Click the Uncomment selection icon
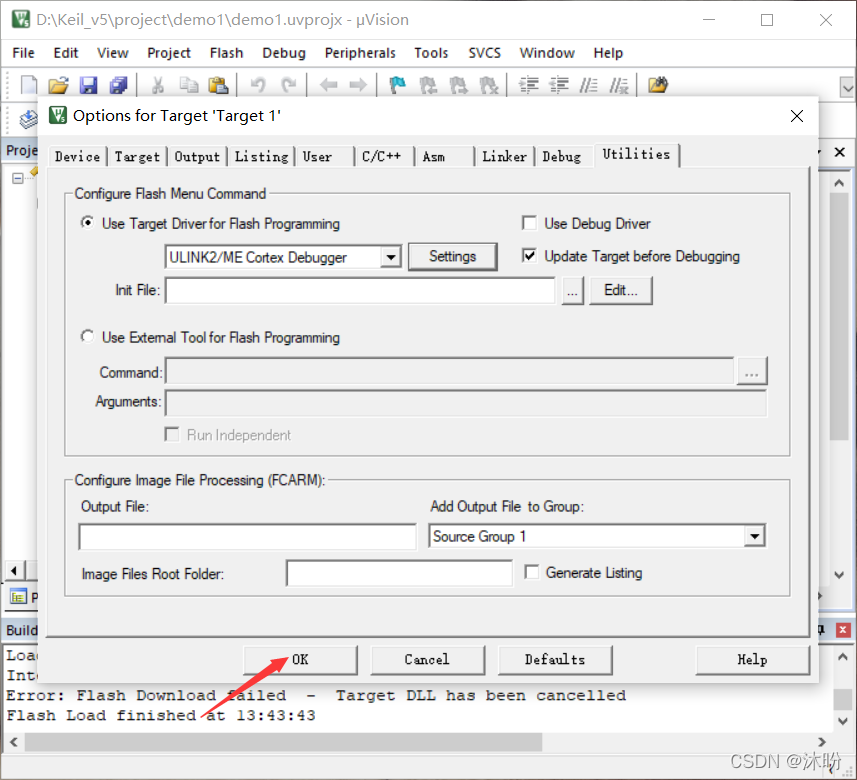Screen dimensions: 857x780 point(619,85)
